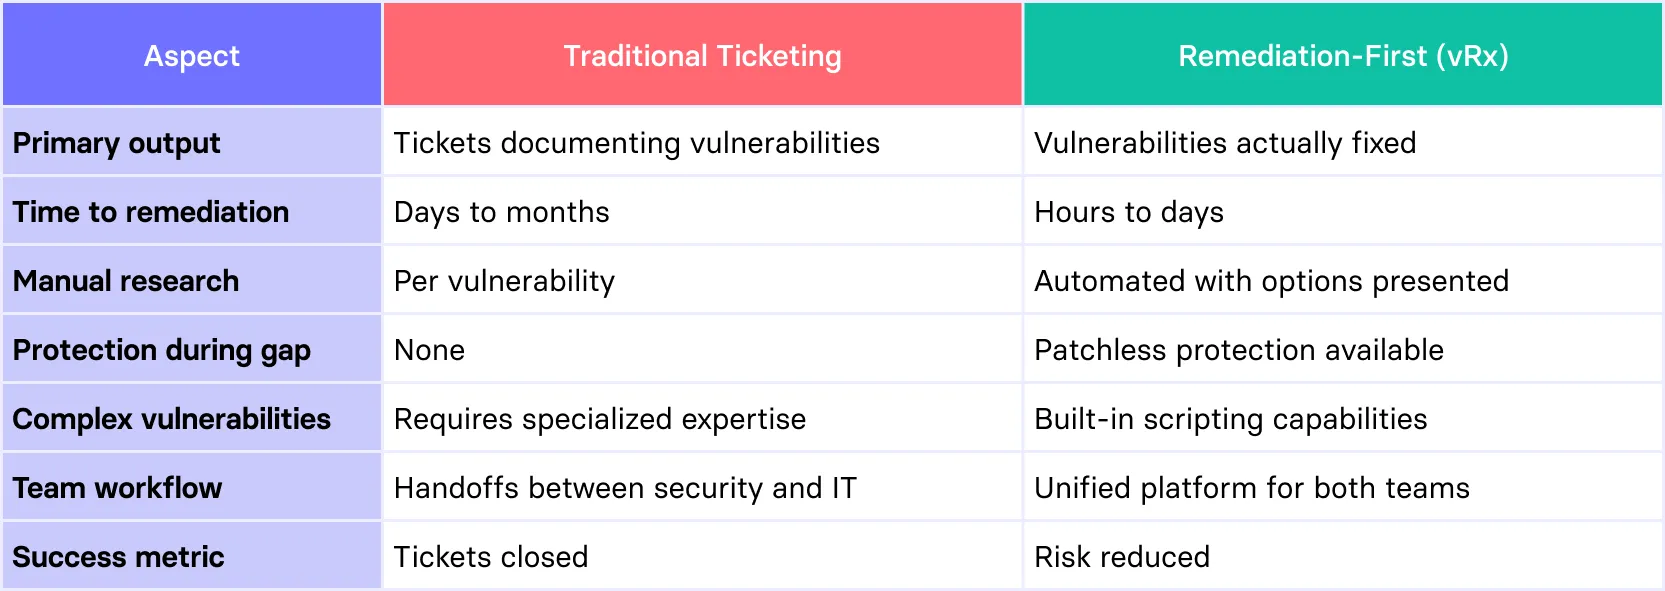The width and height of the screenshot is (1665, 591).
Task: Select the Remediation-First (vRx) header
Action: (1343, 55)
